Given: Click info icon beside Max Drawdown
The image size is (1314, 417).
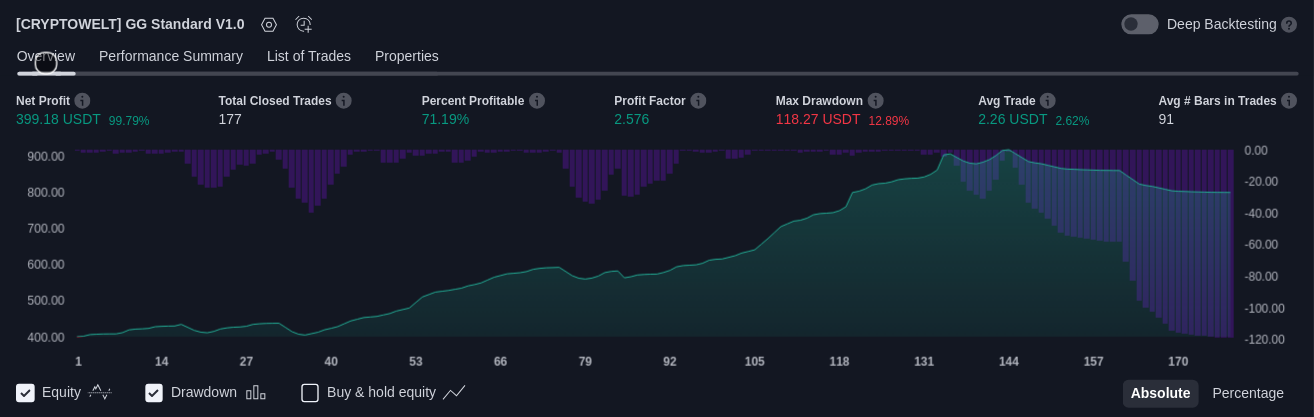Looking at the screenshot, I should 876,101.
